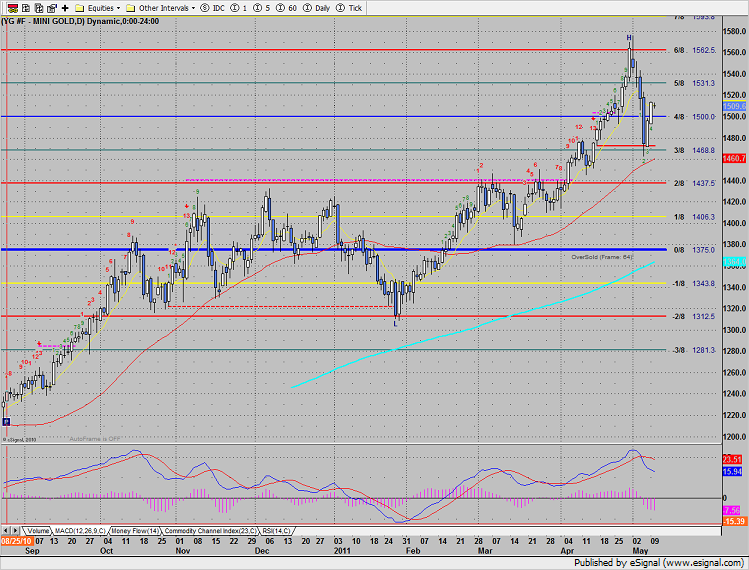Viewport: 749px width, 570px height.
Task: Click the L low marker on chart
Action: tap(395, 323)
